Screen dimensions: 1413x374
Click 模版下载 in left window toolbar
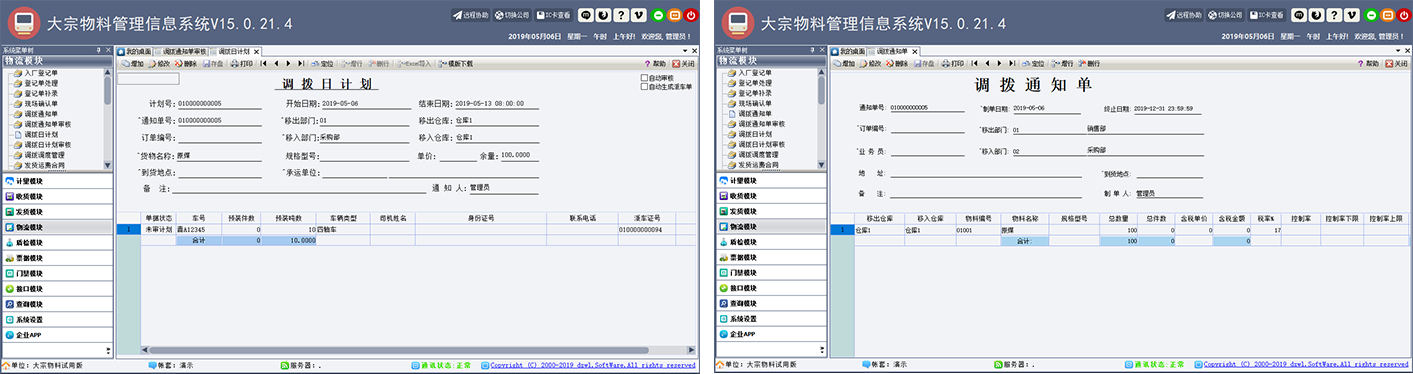coord(455,63)
